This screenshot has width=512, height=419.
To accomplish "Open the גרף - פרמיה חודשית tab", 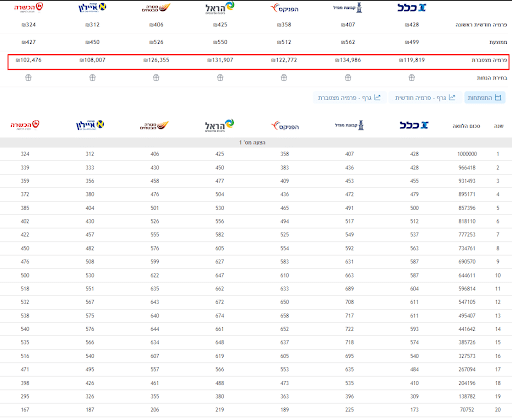I will (425, 97).
